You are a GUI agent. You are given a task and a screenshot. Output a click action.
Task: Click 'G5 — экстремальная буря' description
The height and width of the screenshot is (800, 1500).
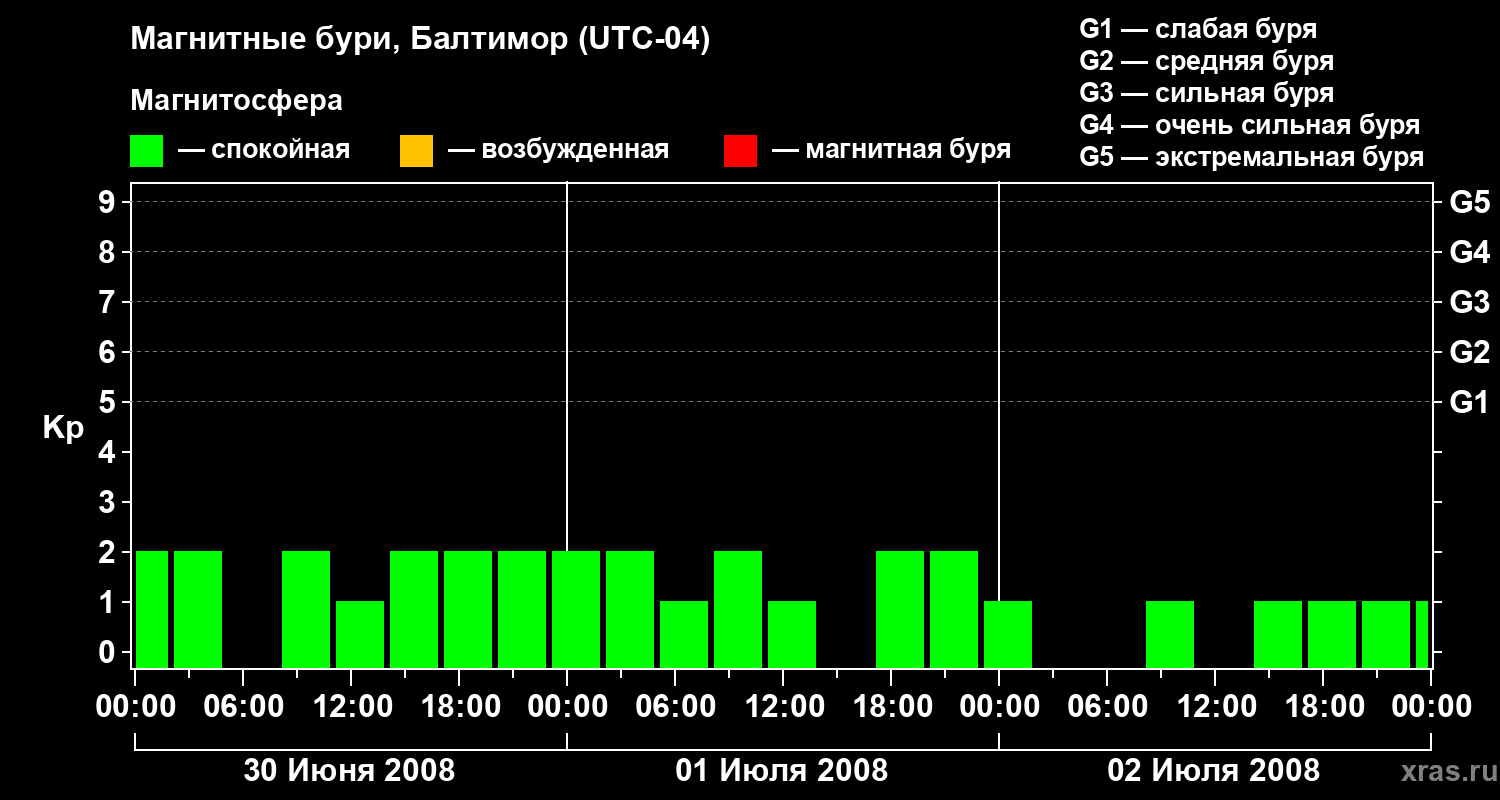[x=1251, y=157]
